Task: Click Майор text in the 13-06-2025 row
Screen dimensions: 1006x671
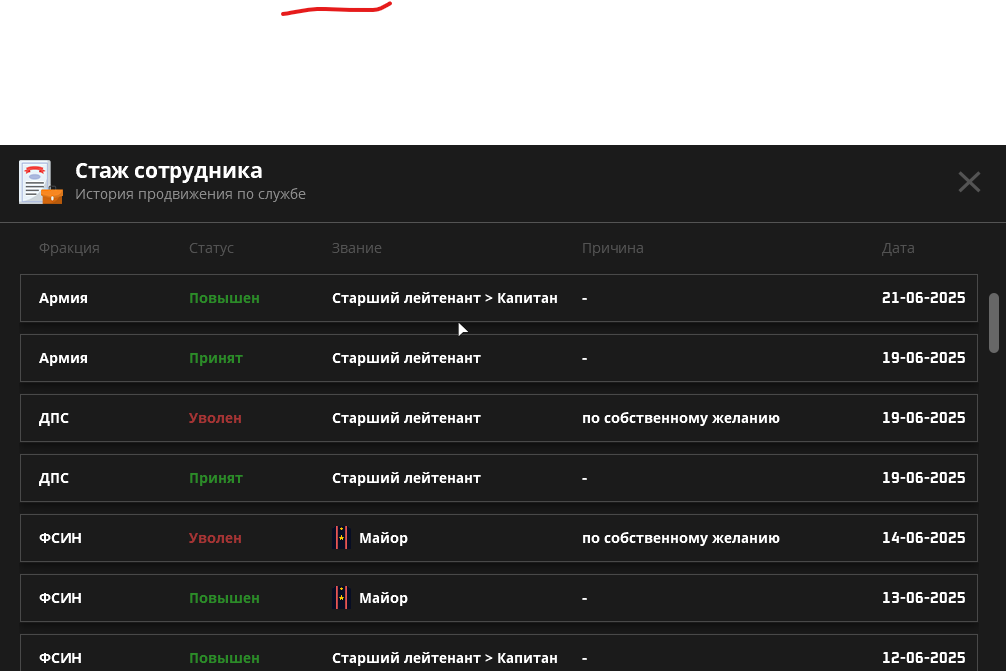Action: [x=383, y=598]
